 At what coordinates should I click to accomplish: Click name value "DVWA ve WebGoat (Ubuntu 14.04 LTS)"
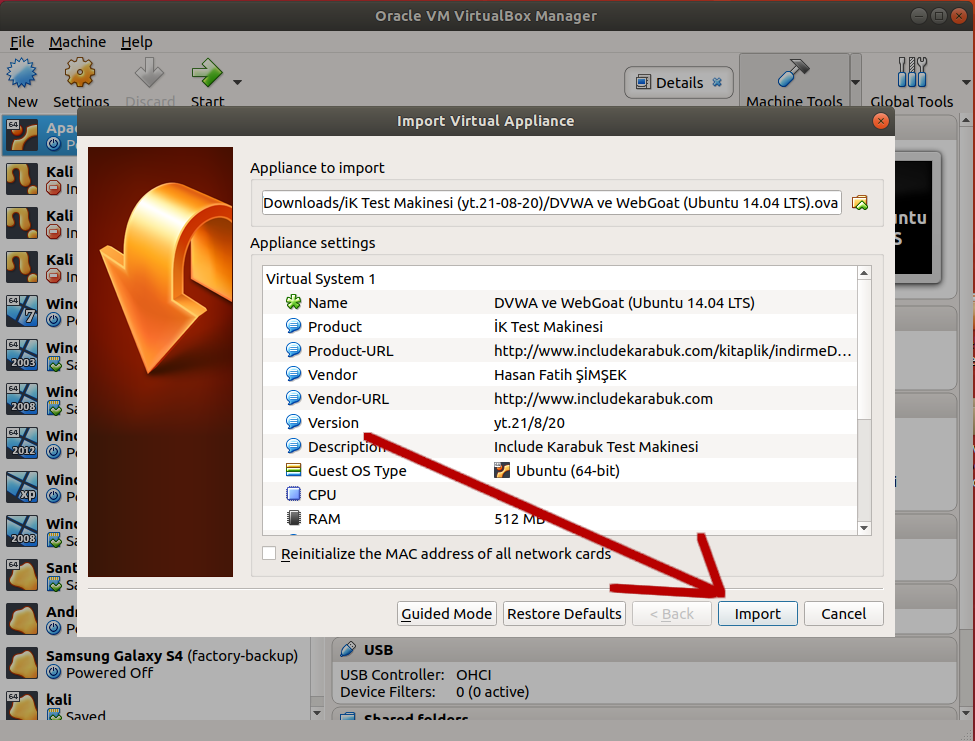(x=624, y=303)
